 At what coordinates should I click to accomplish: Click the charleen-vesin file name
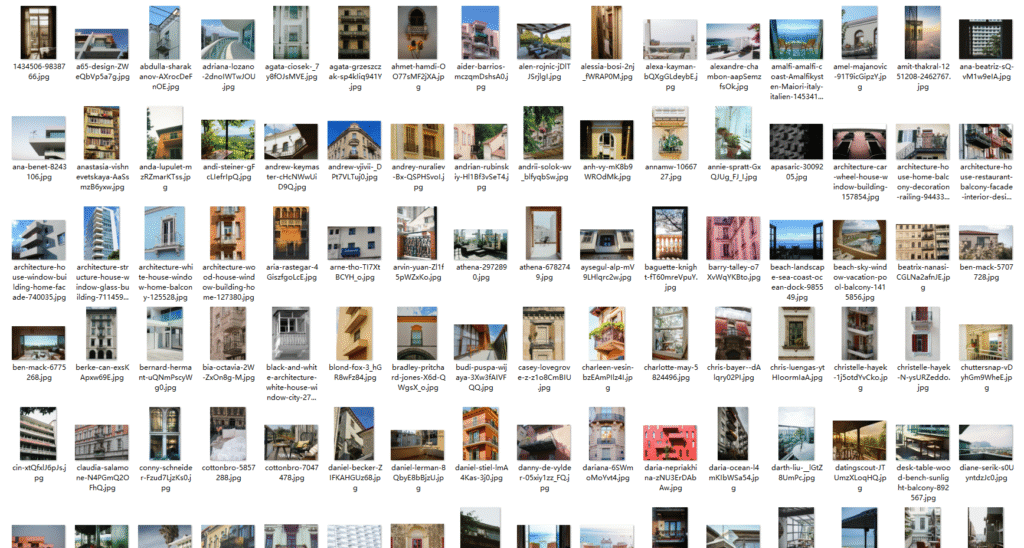(607, 378)
